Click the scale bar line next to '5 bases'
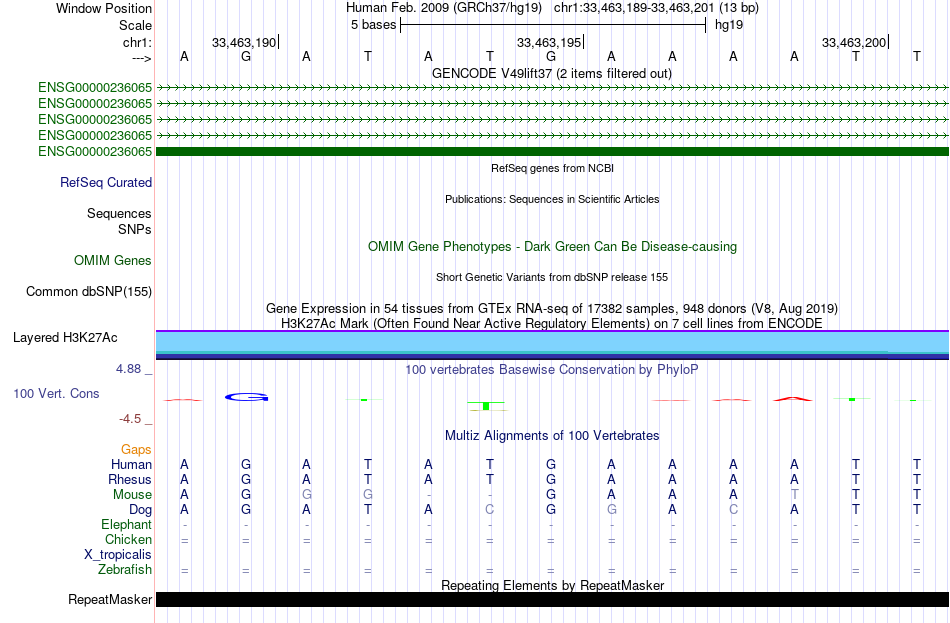The width and height of the screenshot is (950, 623). 553,25
